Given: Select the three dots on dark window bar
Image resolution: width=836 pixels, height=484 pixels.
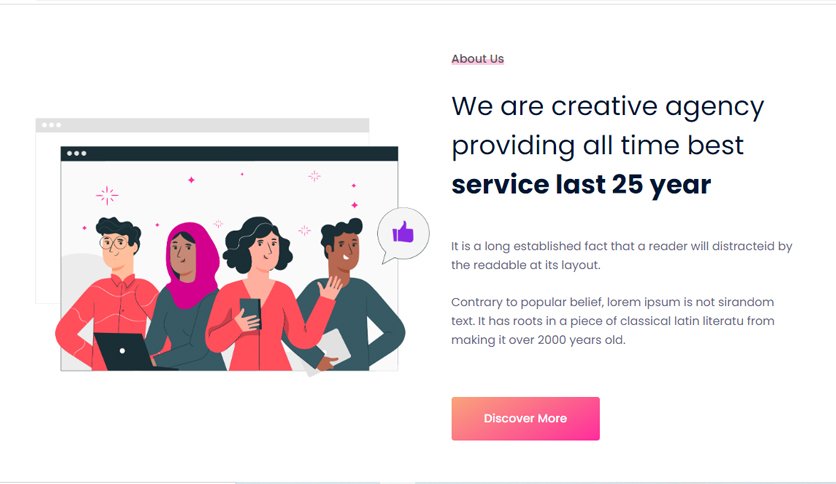Looking at the screenshot, I should [x=76, y=154].
